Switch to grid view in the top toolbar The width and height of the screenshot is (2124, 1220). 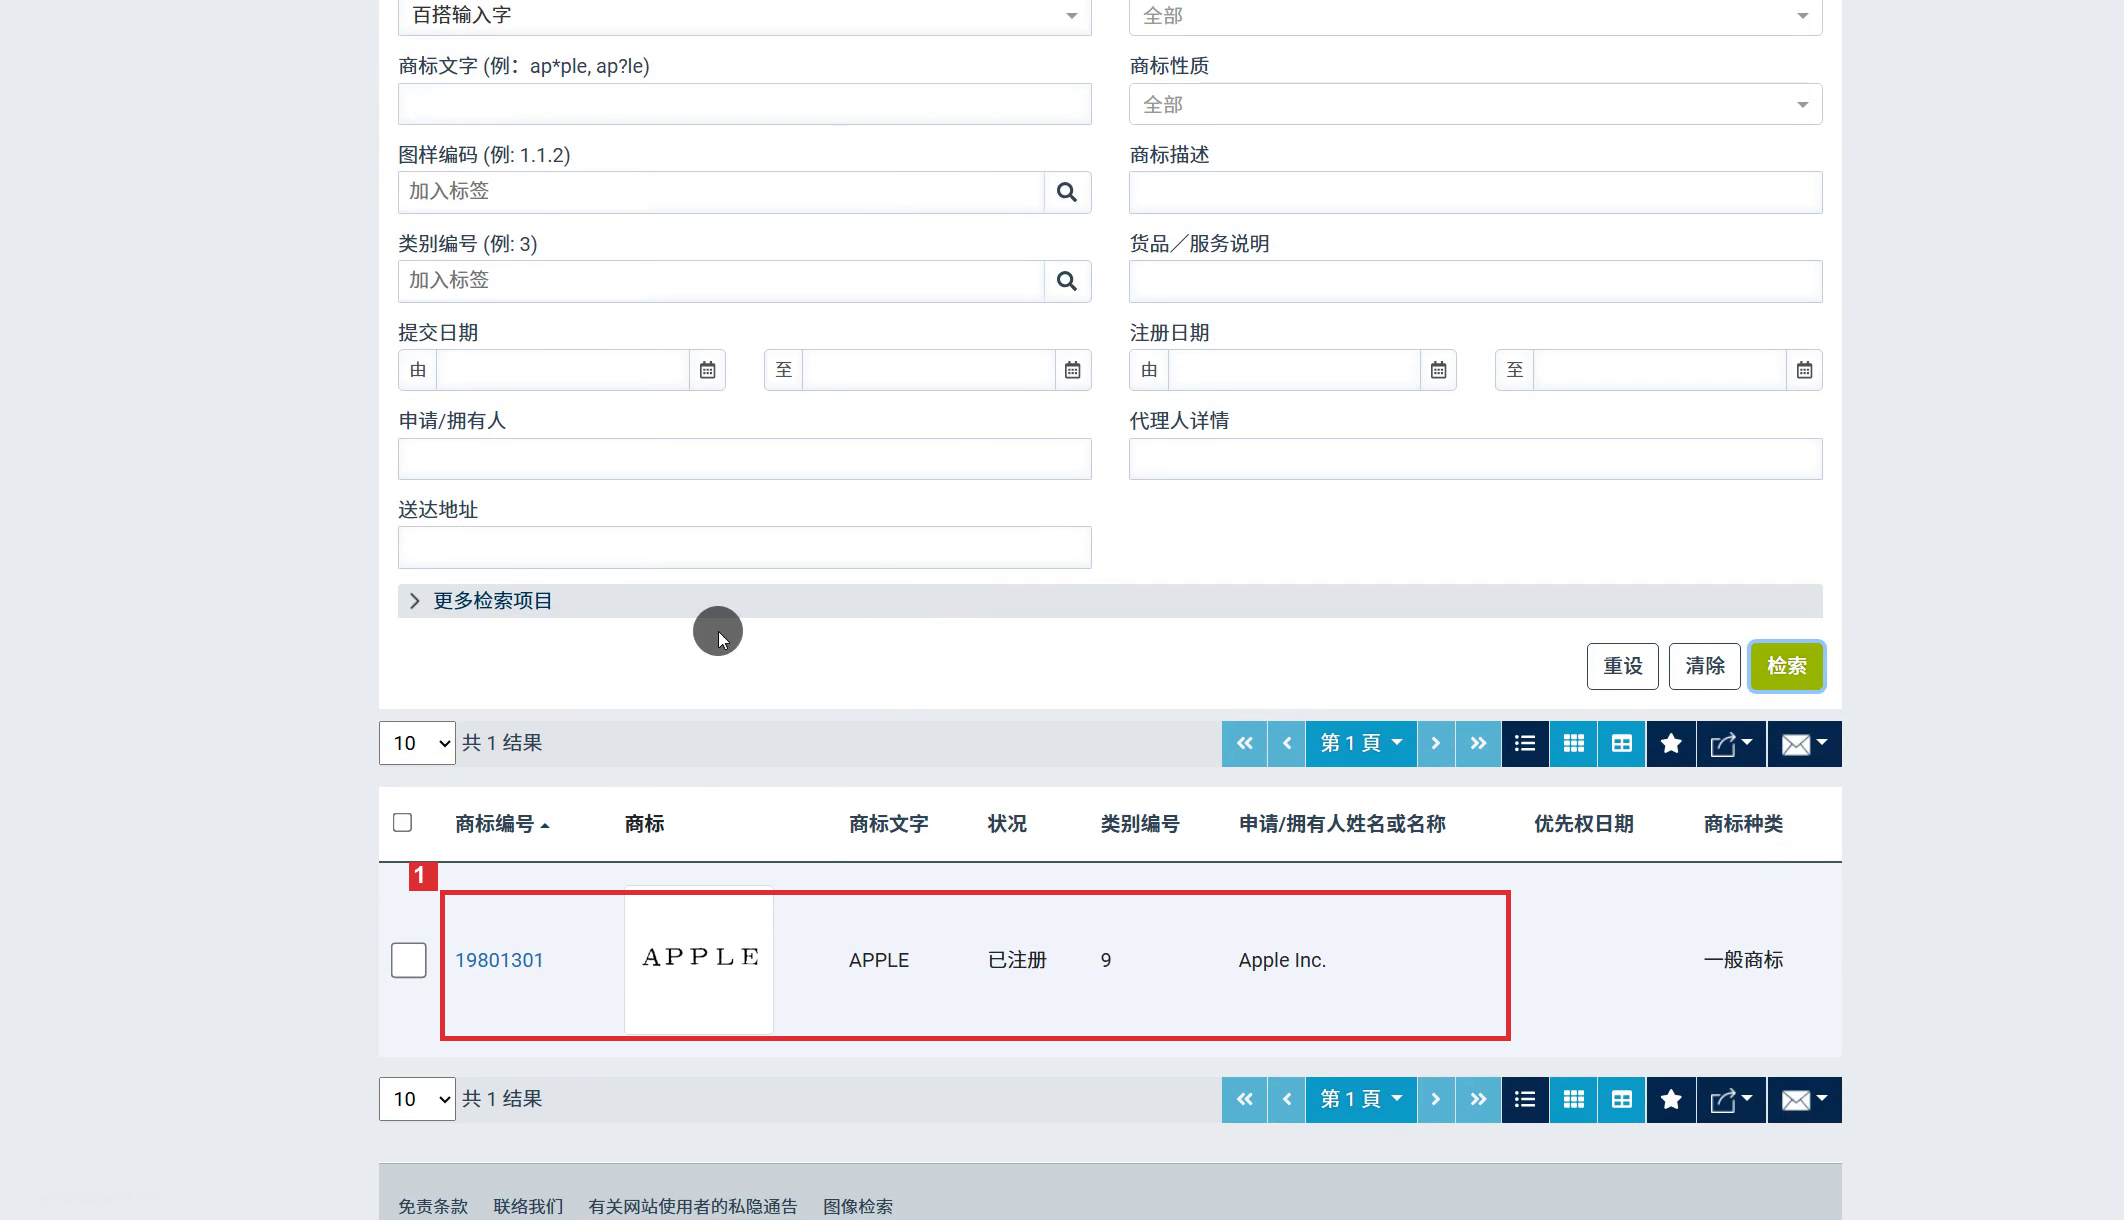(x=1573, y=744)
